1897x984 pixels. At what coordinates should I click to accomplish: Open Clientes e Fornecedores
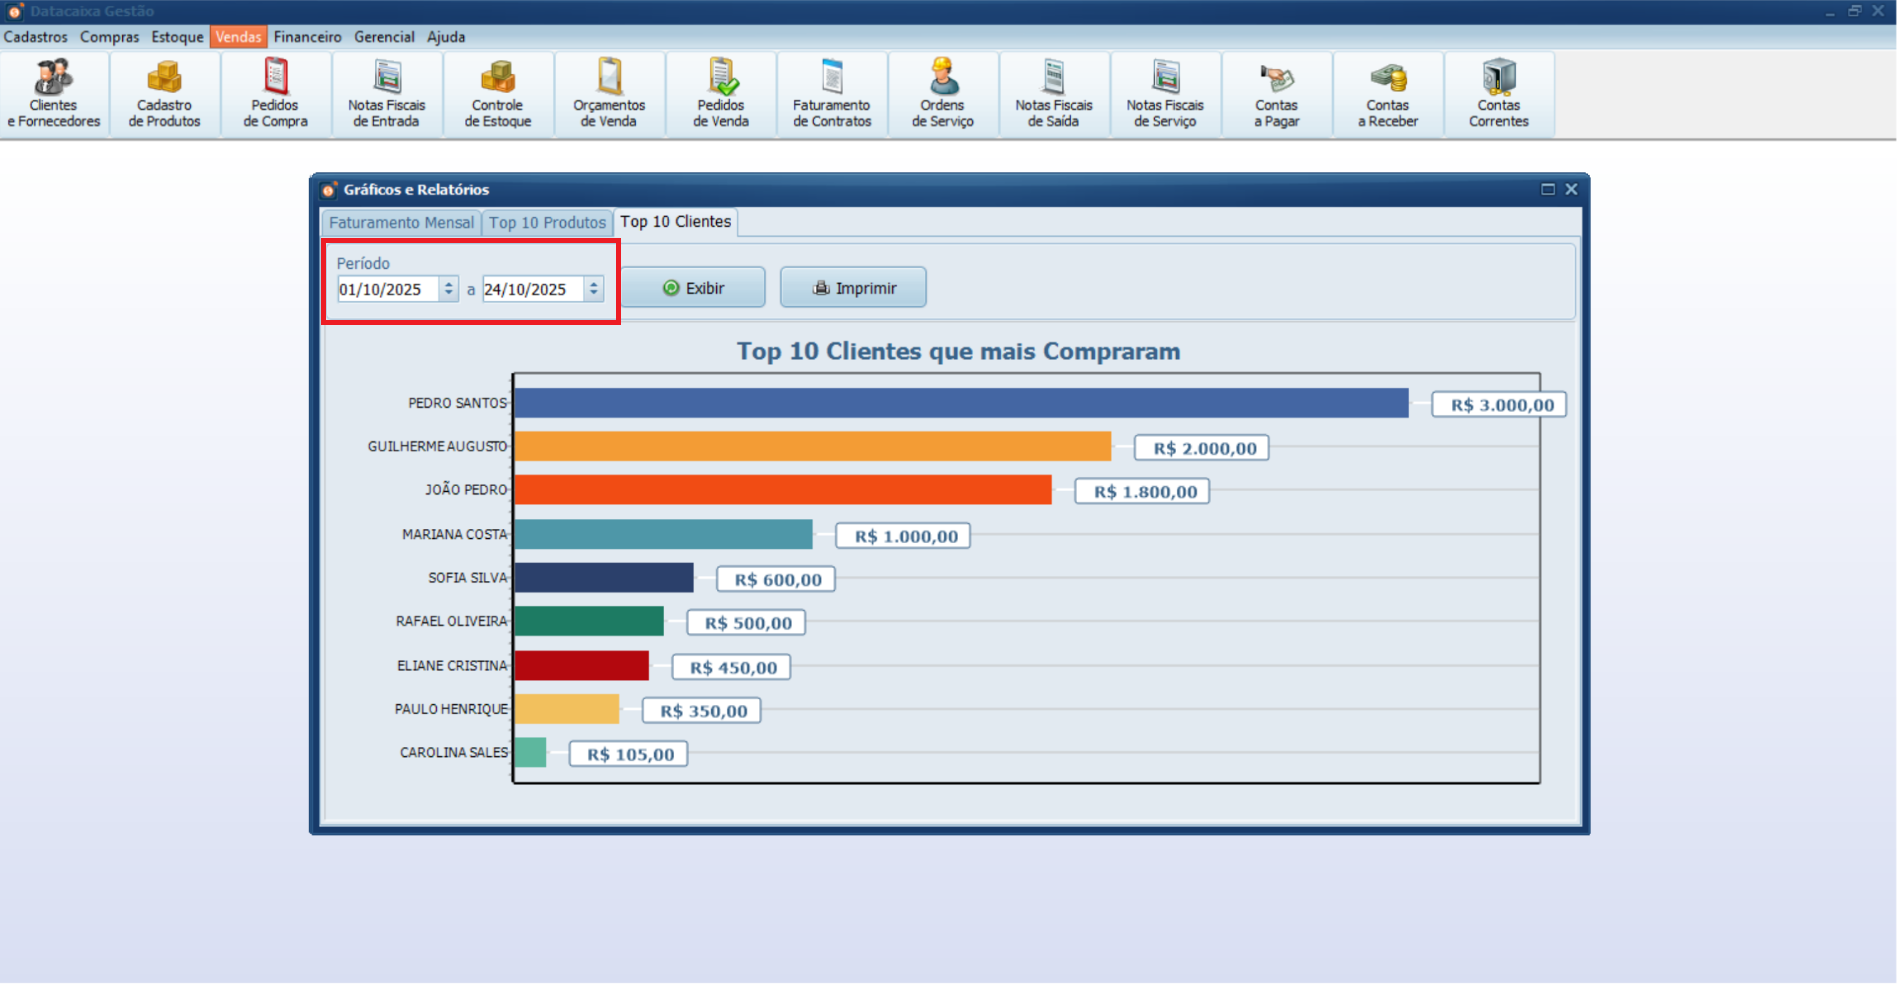click(x=54, y=93)
